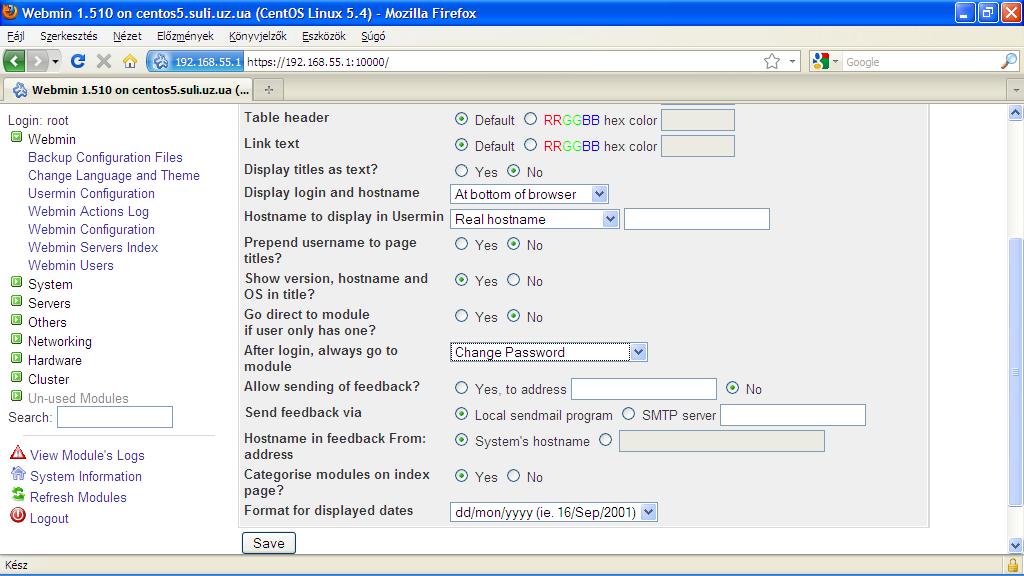Click the search magnifier icon
1024x576 pixels.
coord(1008,61)
